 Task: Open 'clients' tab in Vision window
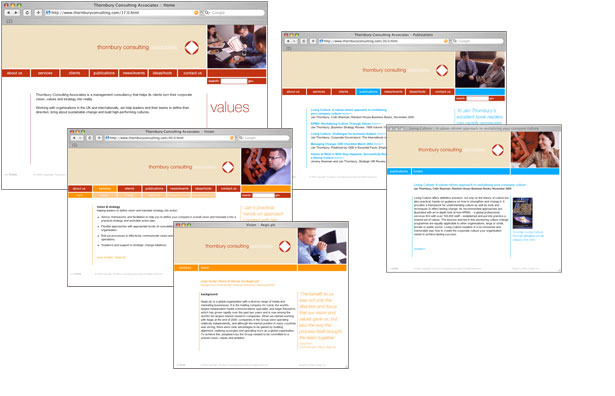click(129, 189)
